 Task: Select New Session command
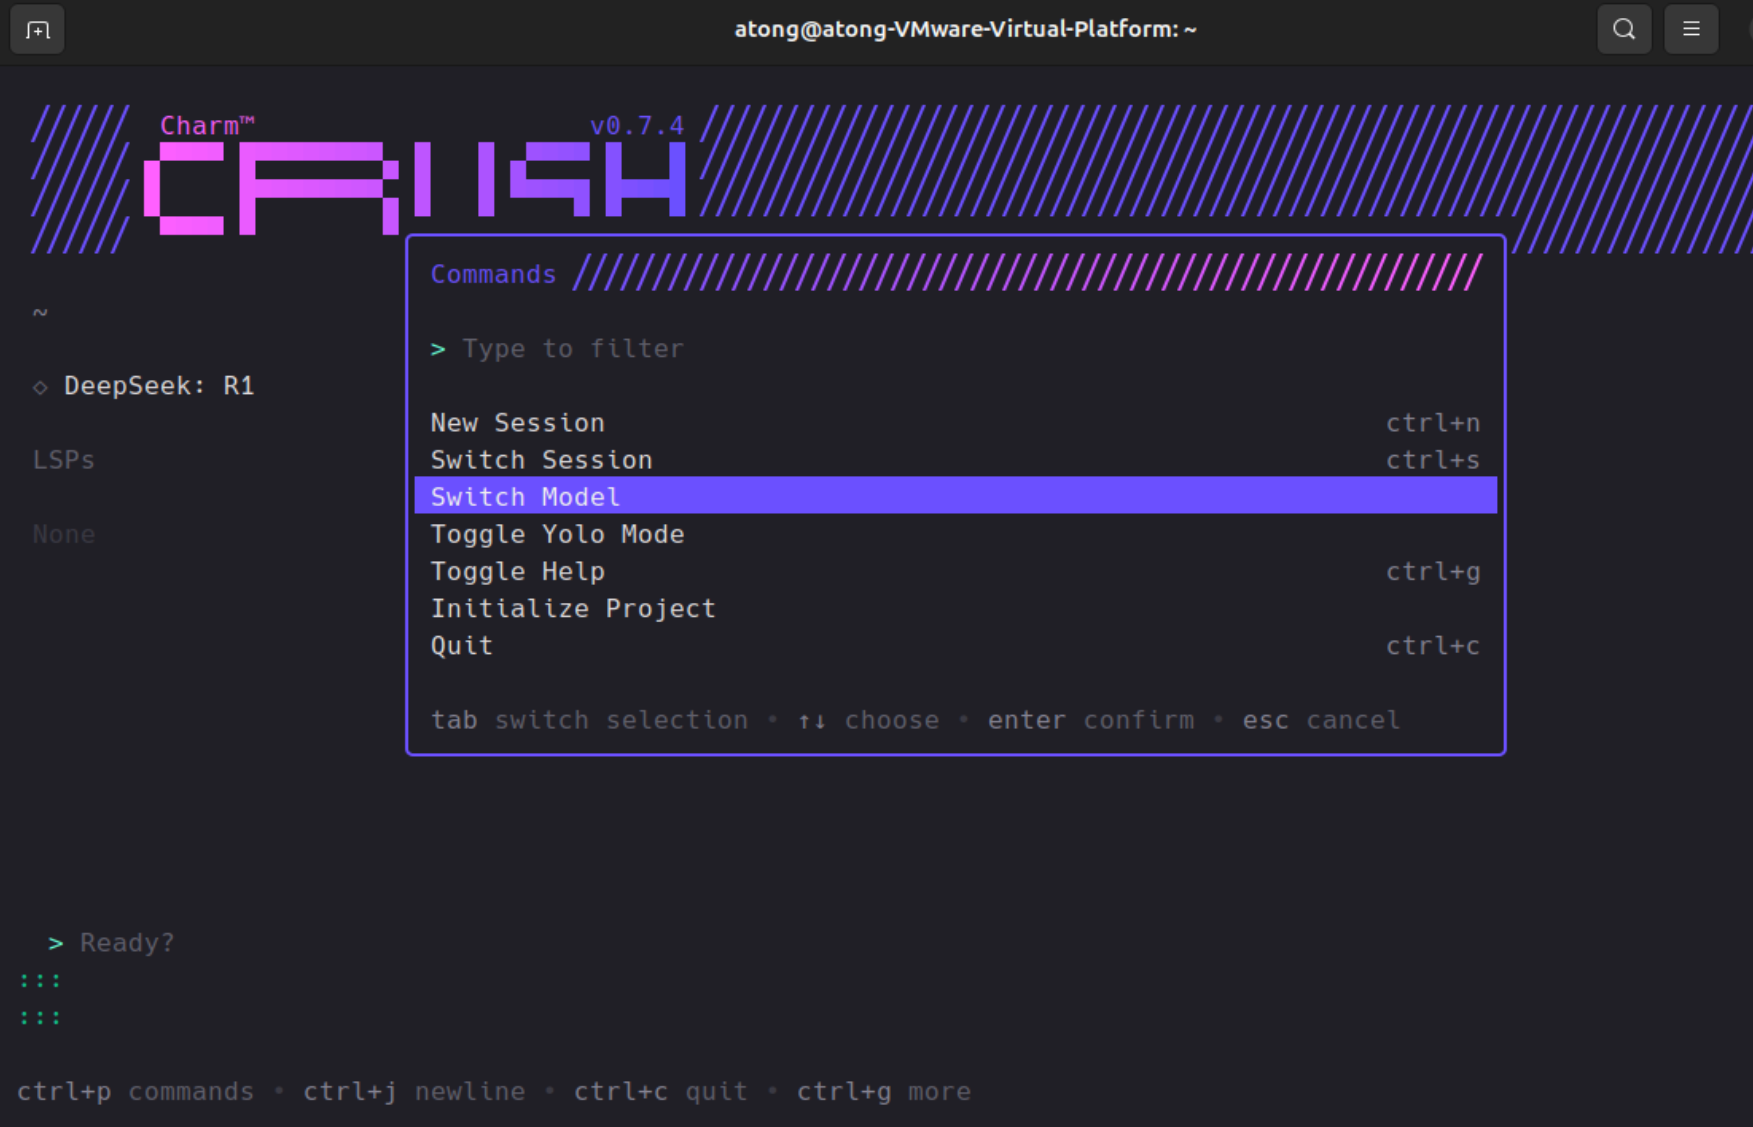955,423
